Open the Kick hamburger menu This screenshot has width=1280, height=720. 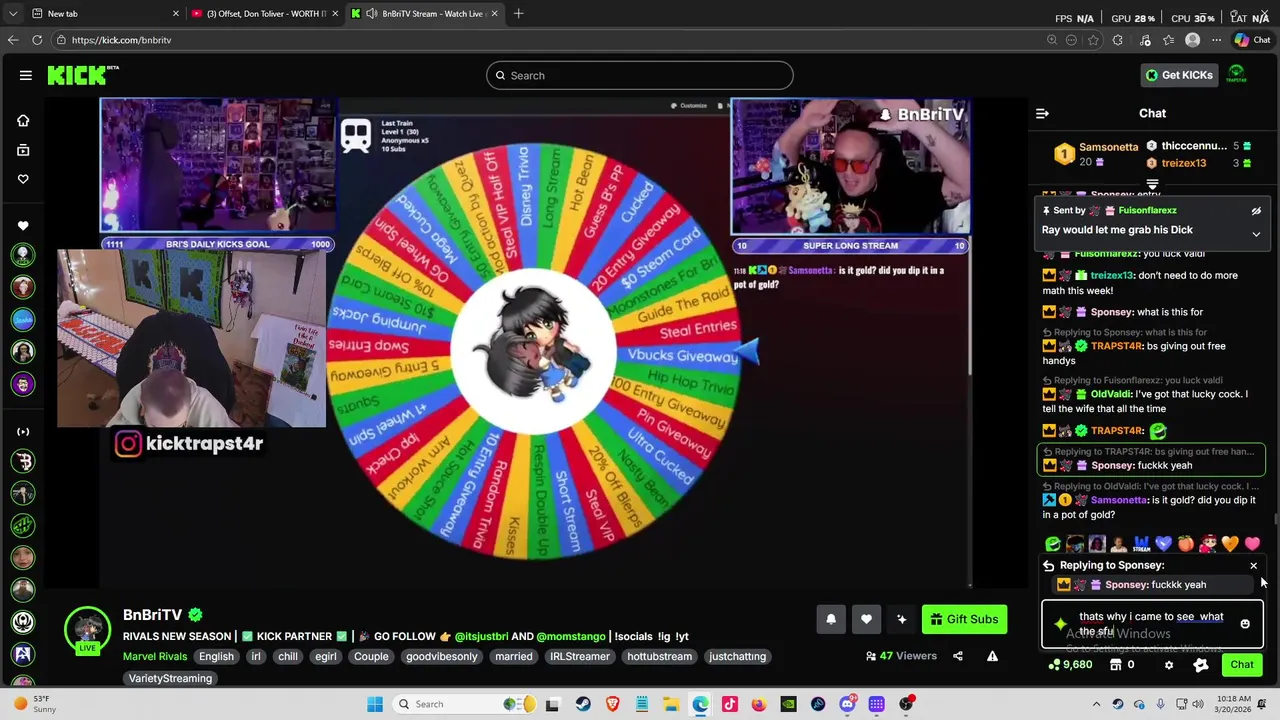pyautogui.click(x=26, y=75)
